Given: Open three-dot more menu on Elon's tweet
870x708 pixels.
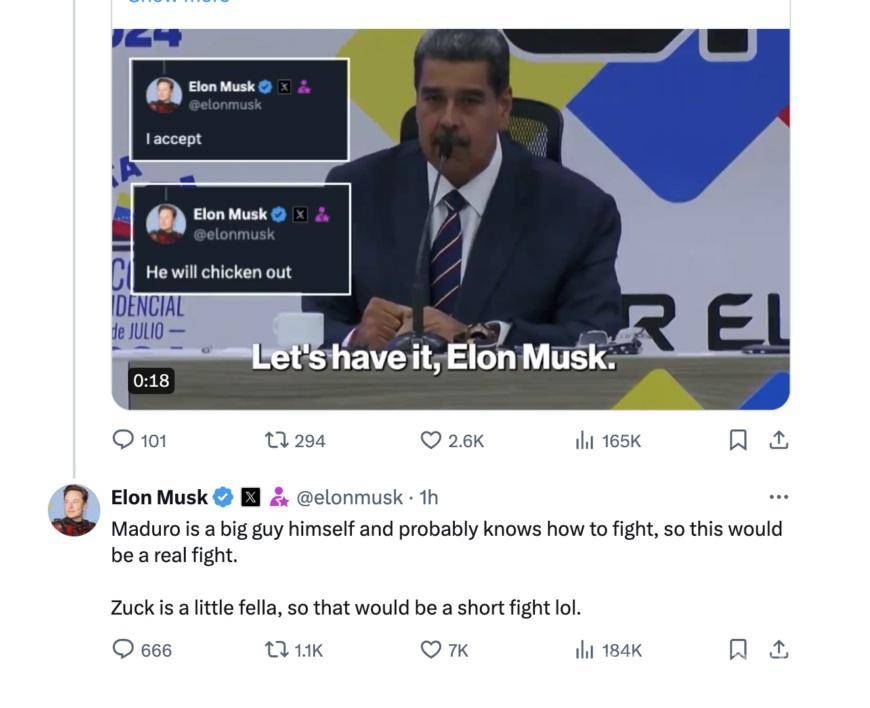Looking at the screenshot, I should pos(779,497).
